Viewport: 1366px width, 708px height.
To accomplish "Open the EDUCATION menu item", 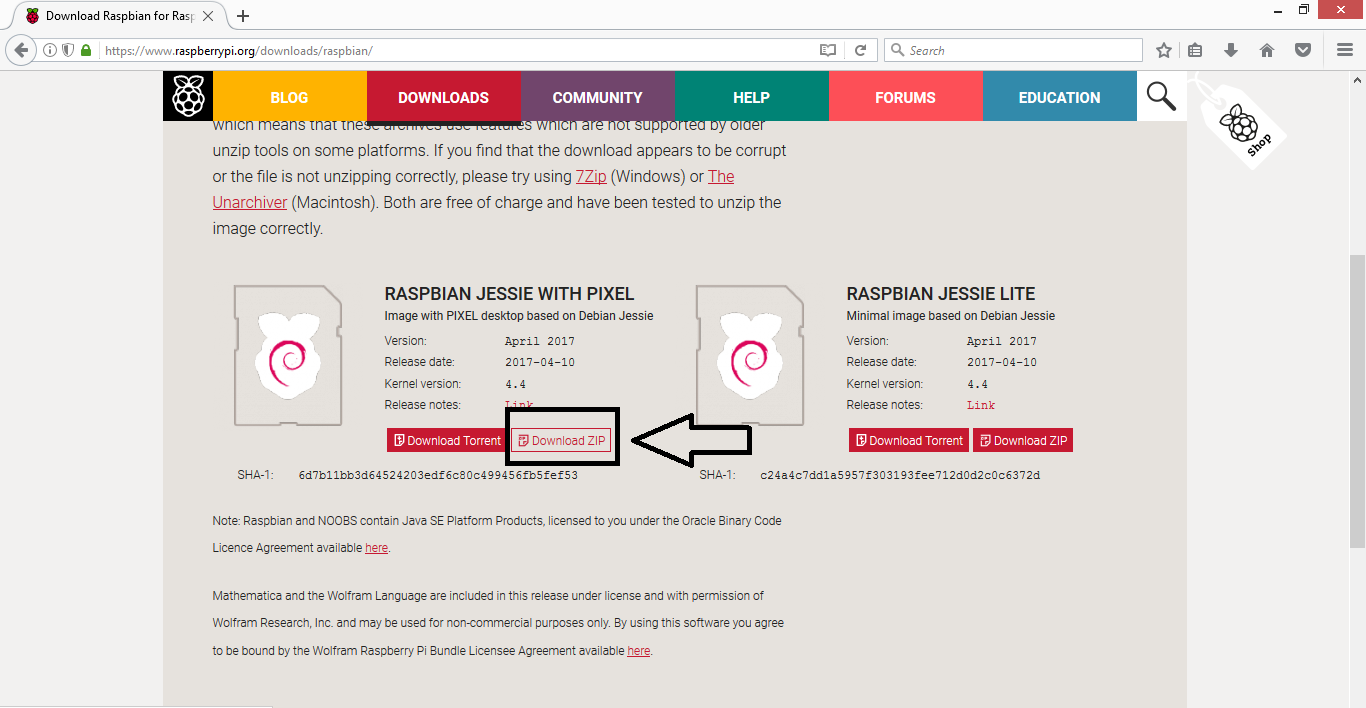I will (1060, 97).
